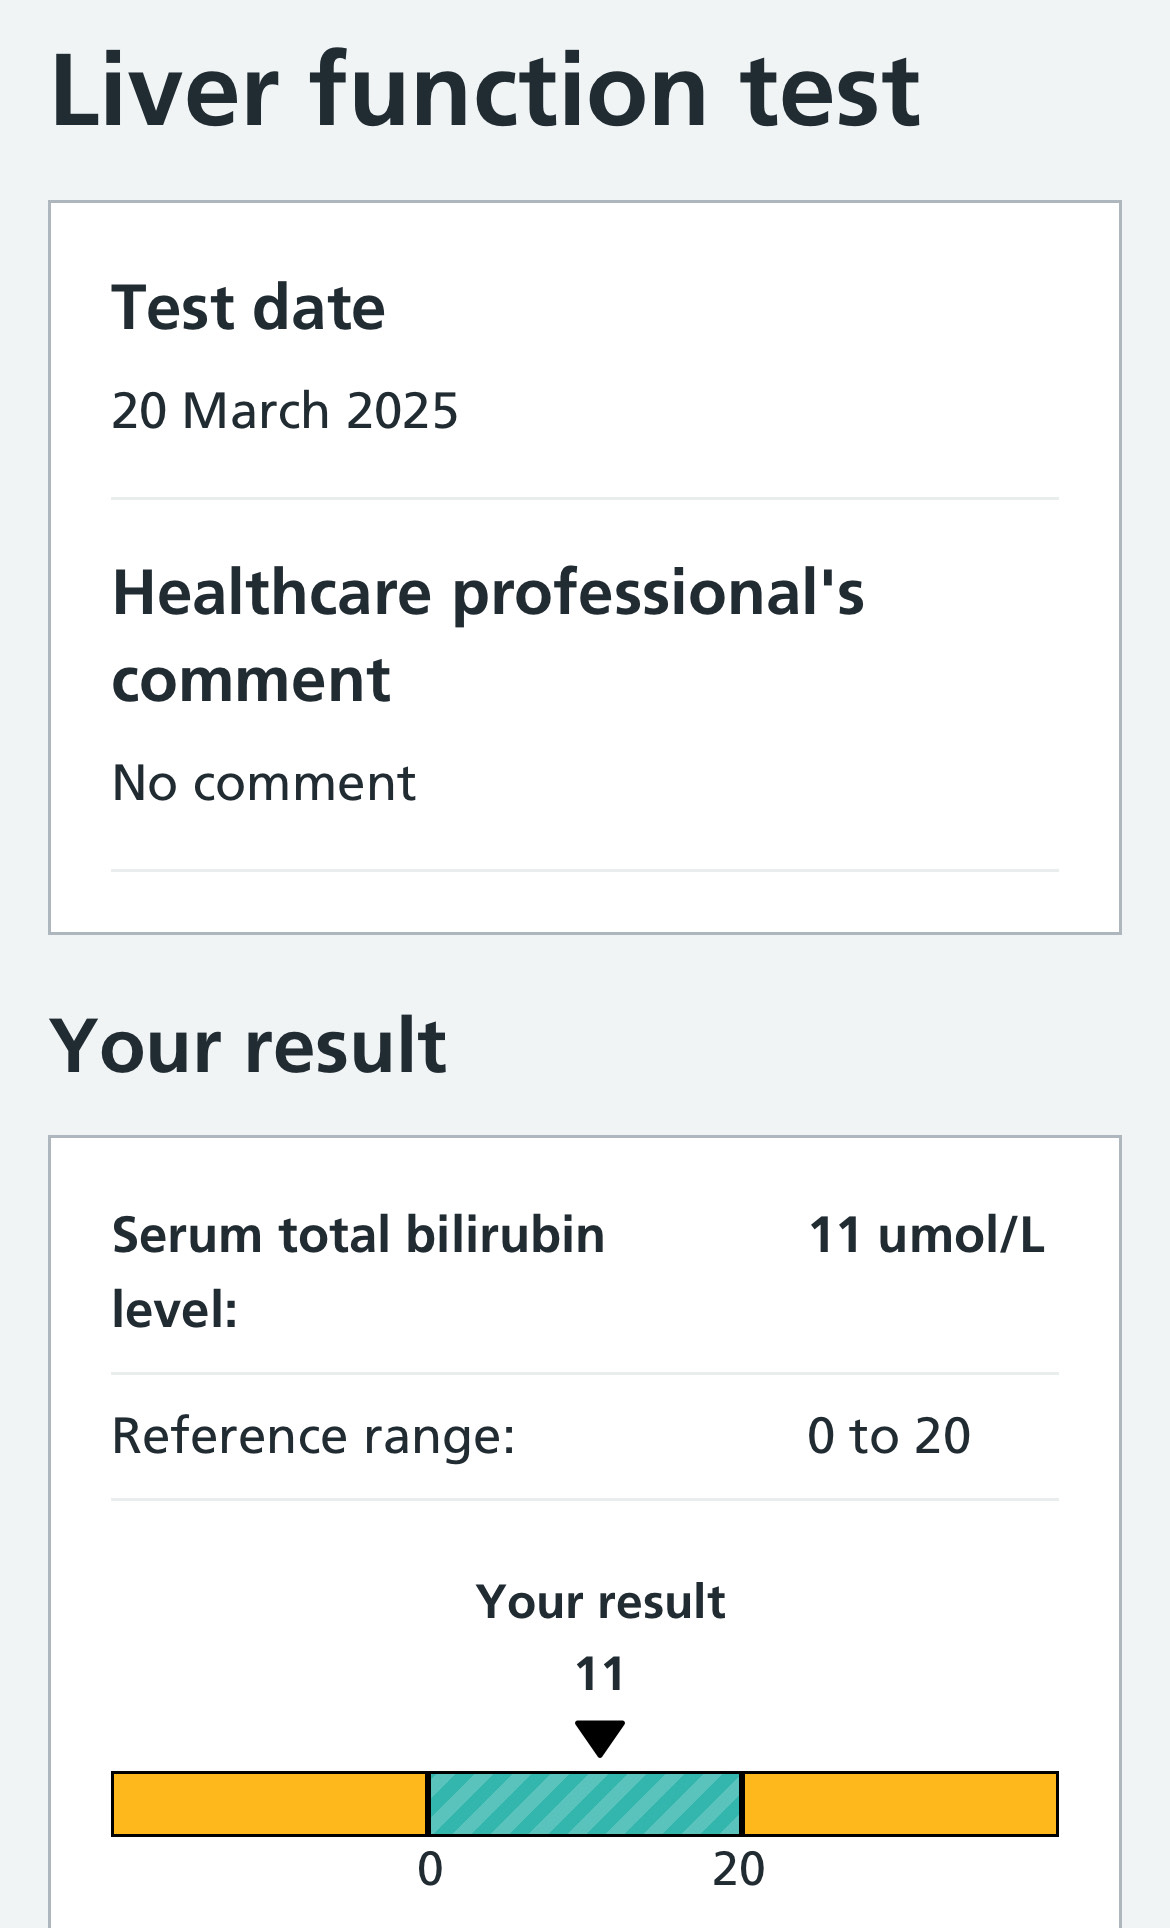Click the '20' scale label under the bar
Screen dimensions: 1170x1928
[x=739, y=1869]
